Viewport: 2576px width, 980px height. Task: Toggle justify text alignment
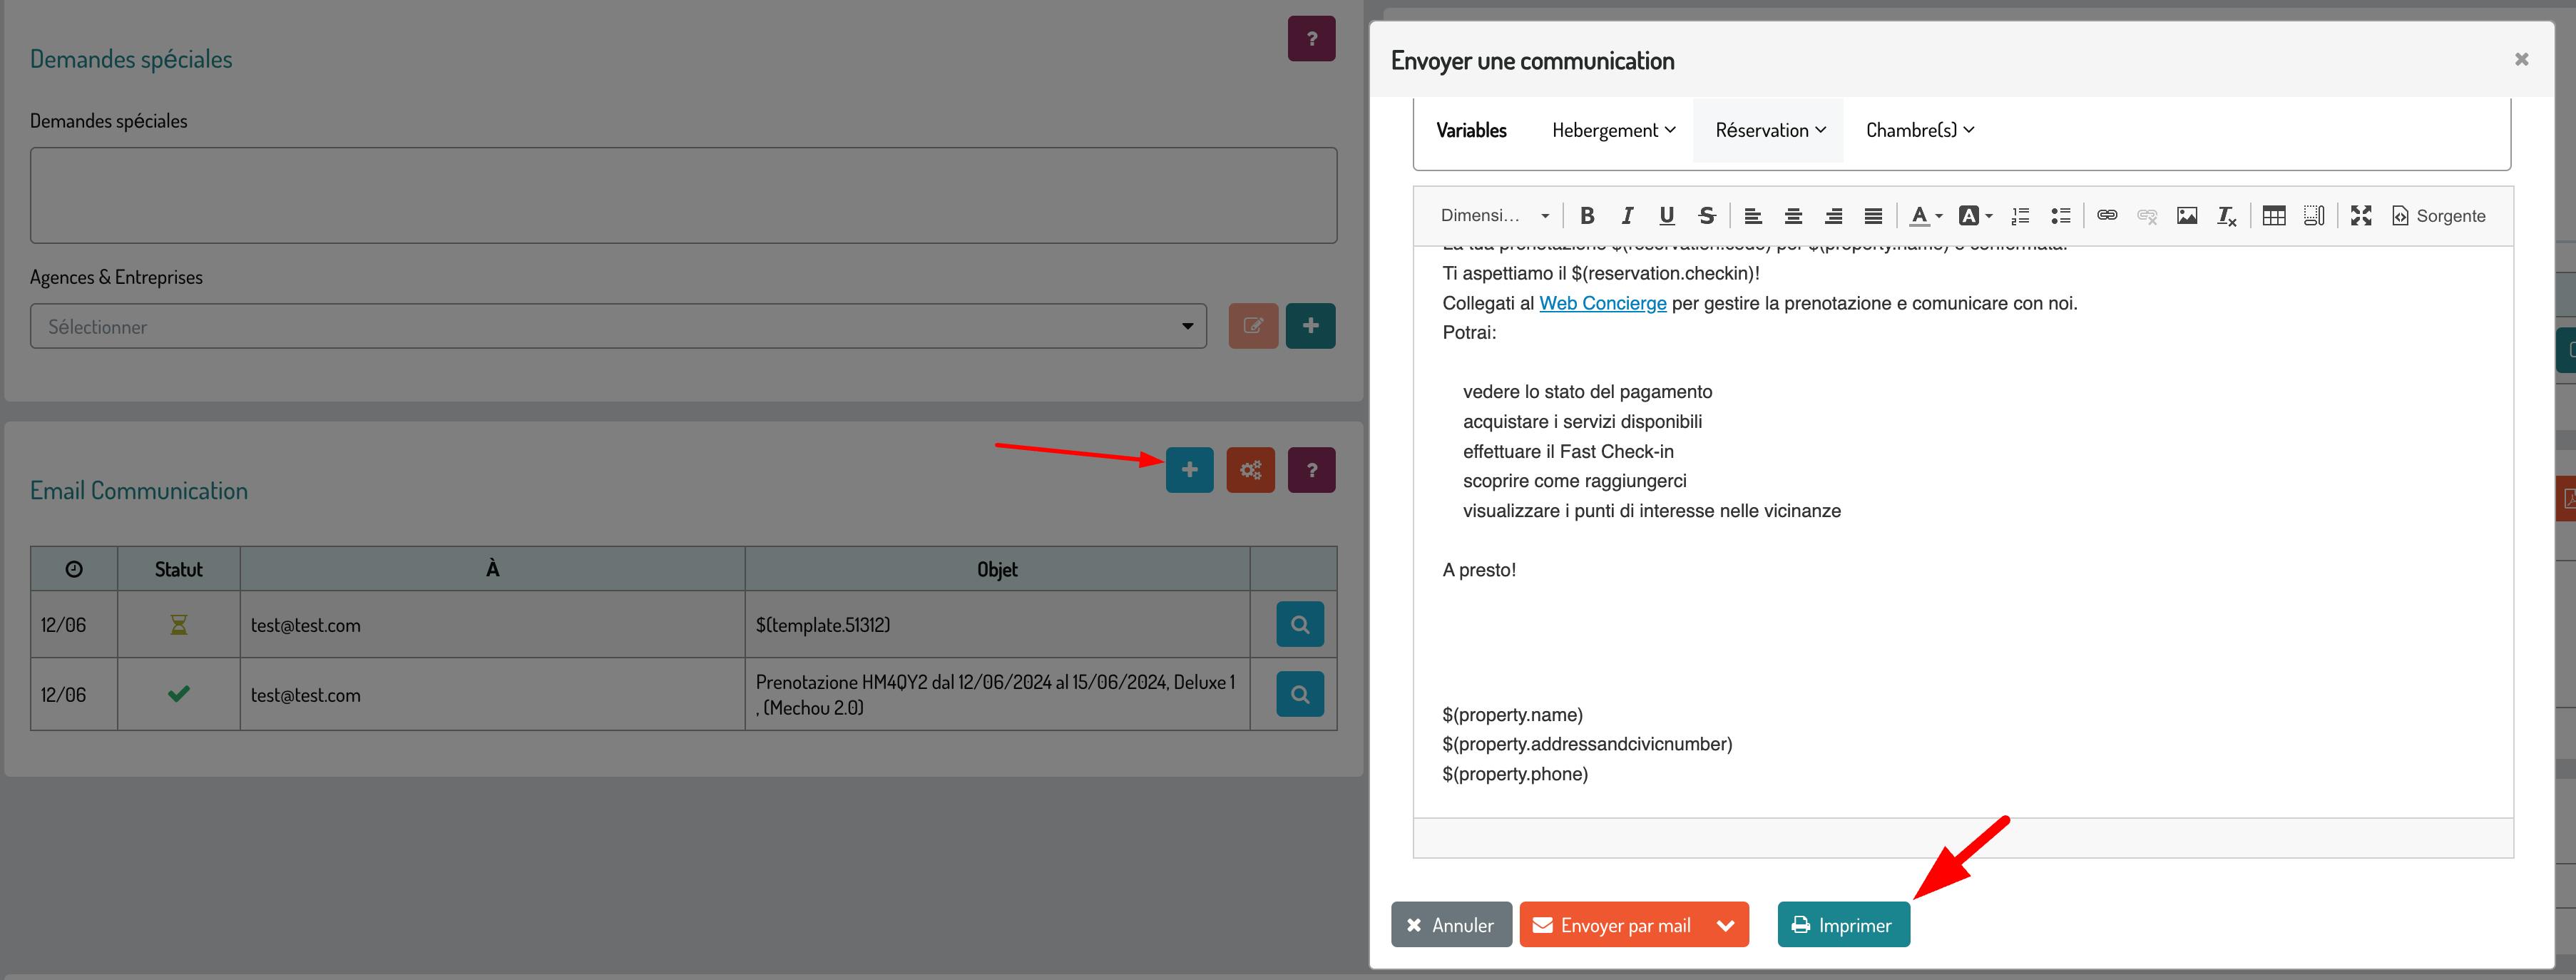click(x=1873, y=216)
